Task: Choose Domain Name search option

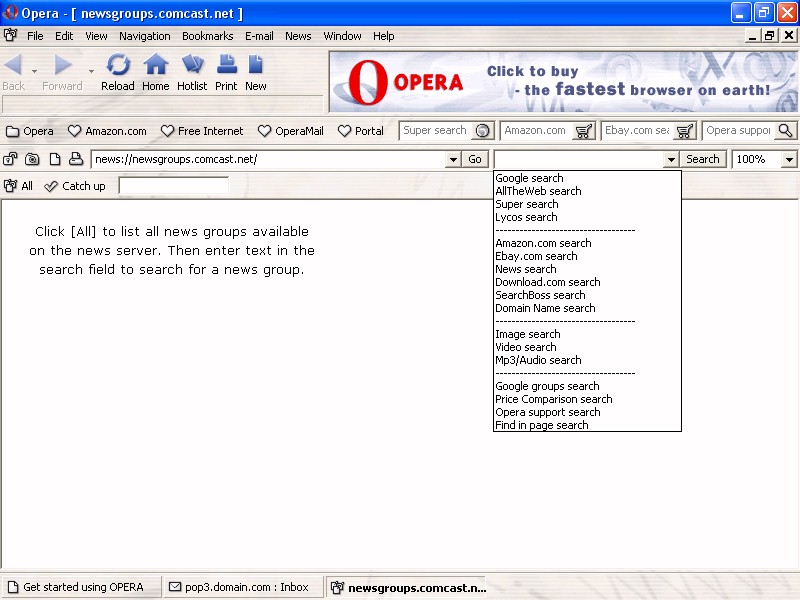Action: [x=587, y=308]
